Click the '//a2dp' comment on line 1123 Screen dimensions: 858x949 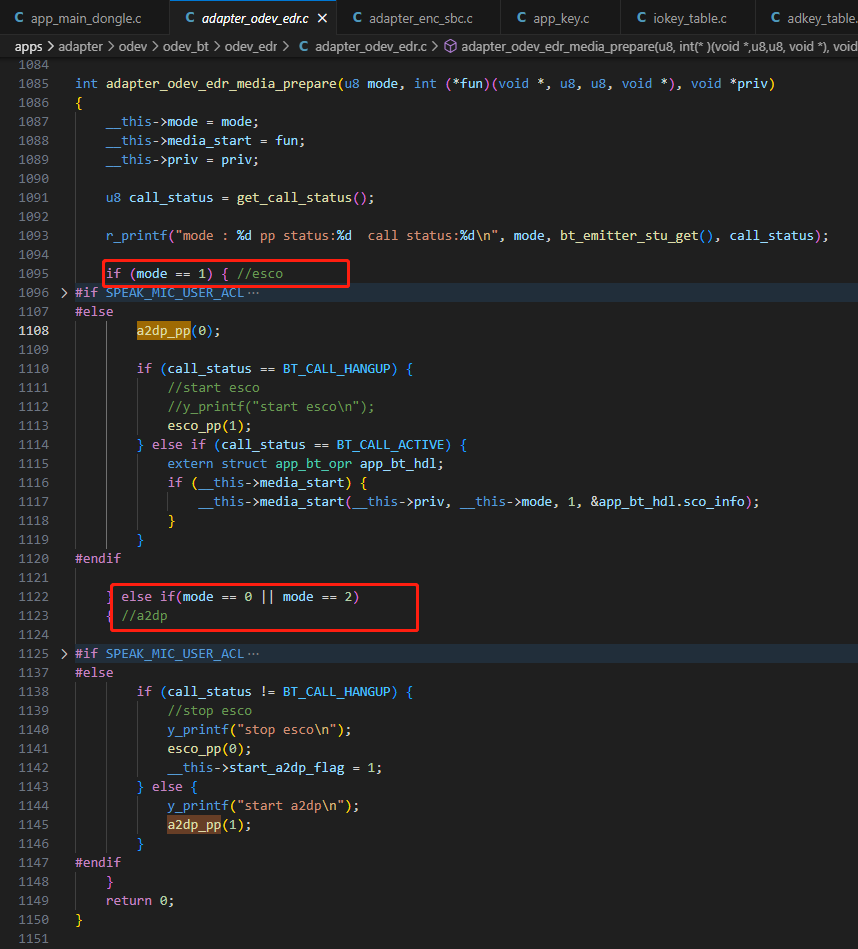tap(144, 616)
